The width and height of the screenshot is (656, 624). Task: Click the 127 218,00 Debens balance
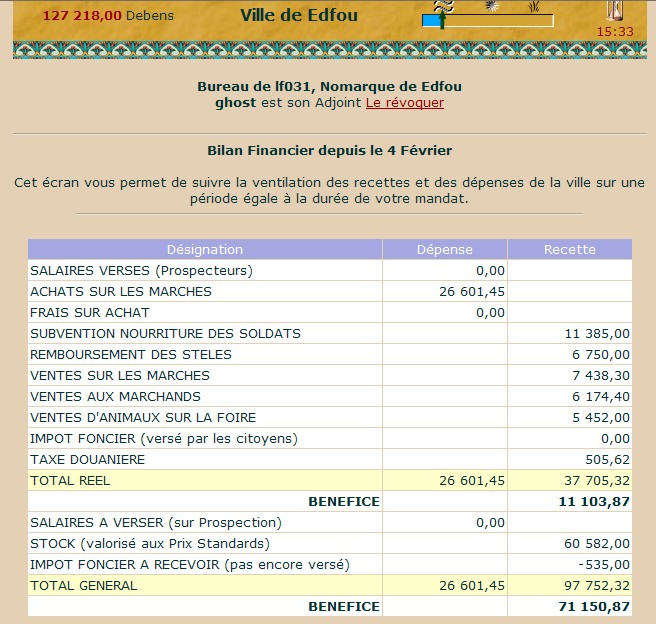coord(108,15)
